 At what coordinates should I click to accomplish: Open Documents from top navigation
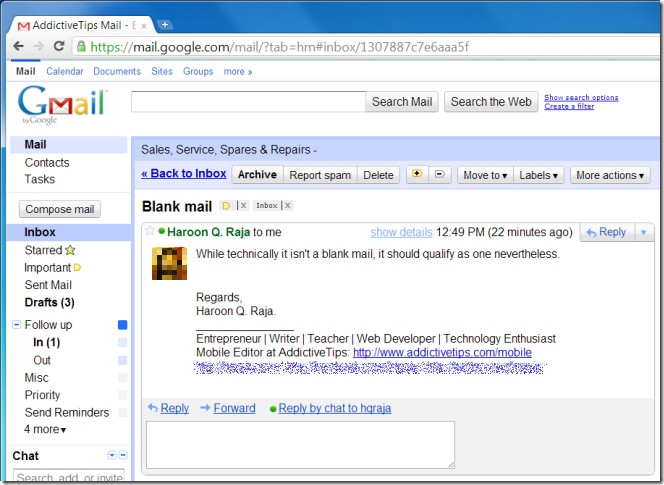click(117, 71)
